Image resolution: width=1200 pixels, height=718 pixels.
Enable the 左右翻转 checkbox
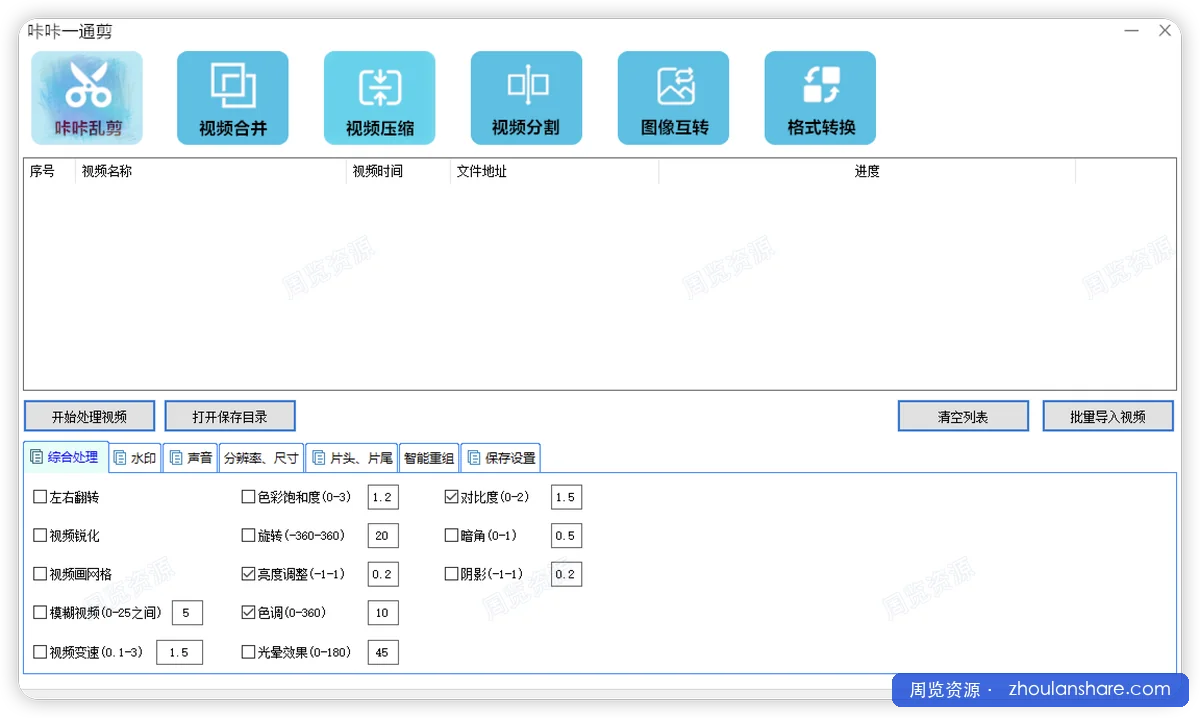pyautogui.click(x=40, y=497)
